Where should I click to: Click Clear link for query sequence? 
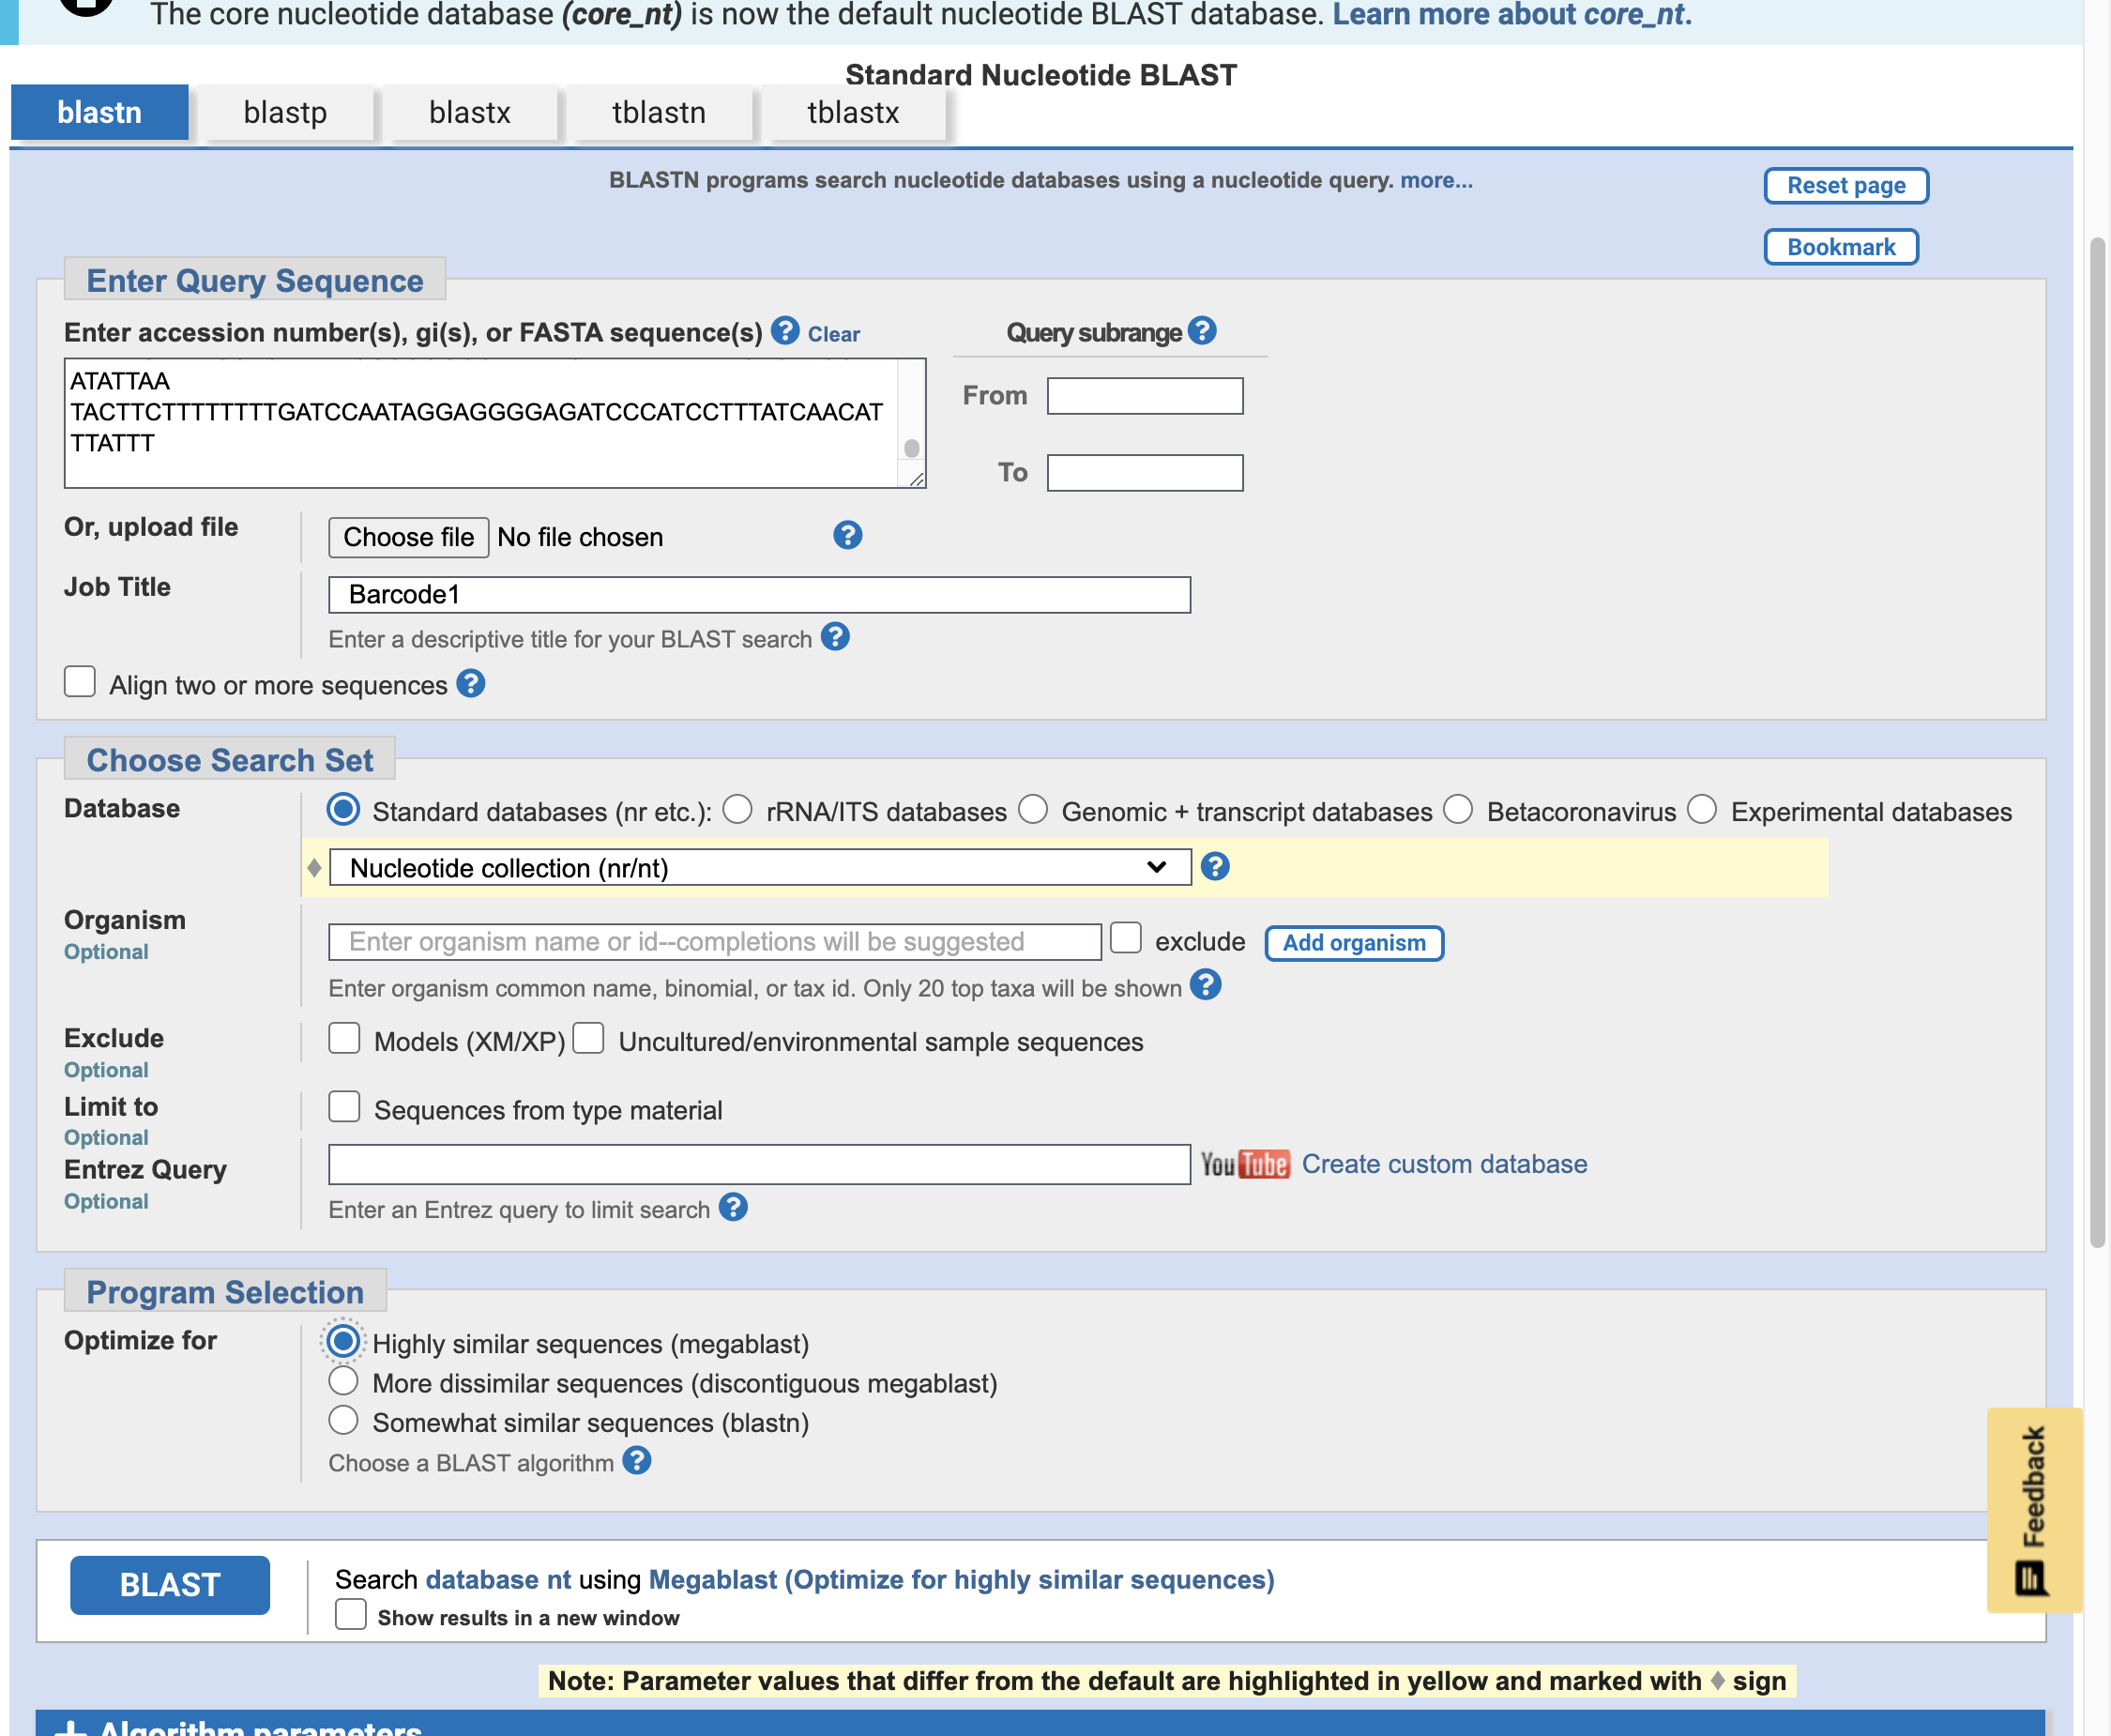834,334
